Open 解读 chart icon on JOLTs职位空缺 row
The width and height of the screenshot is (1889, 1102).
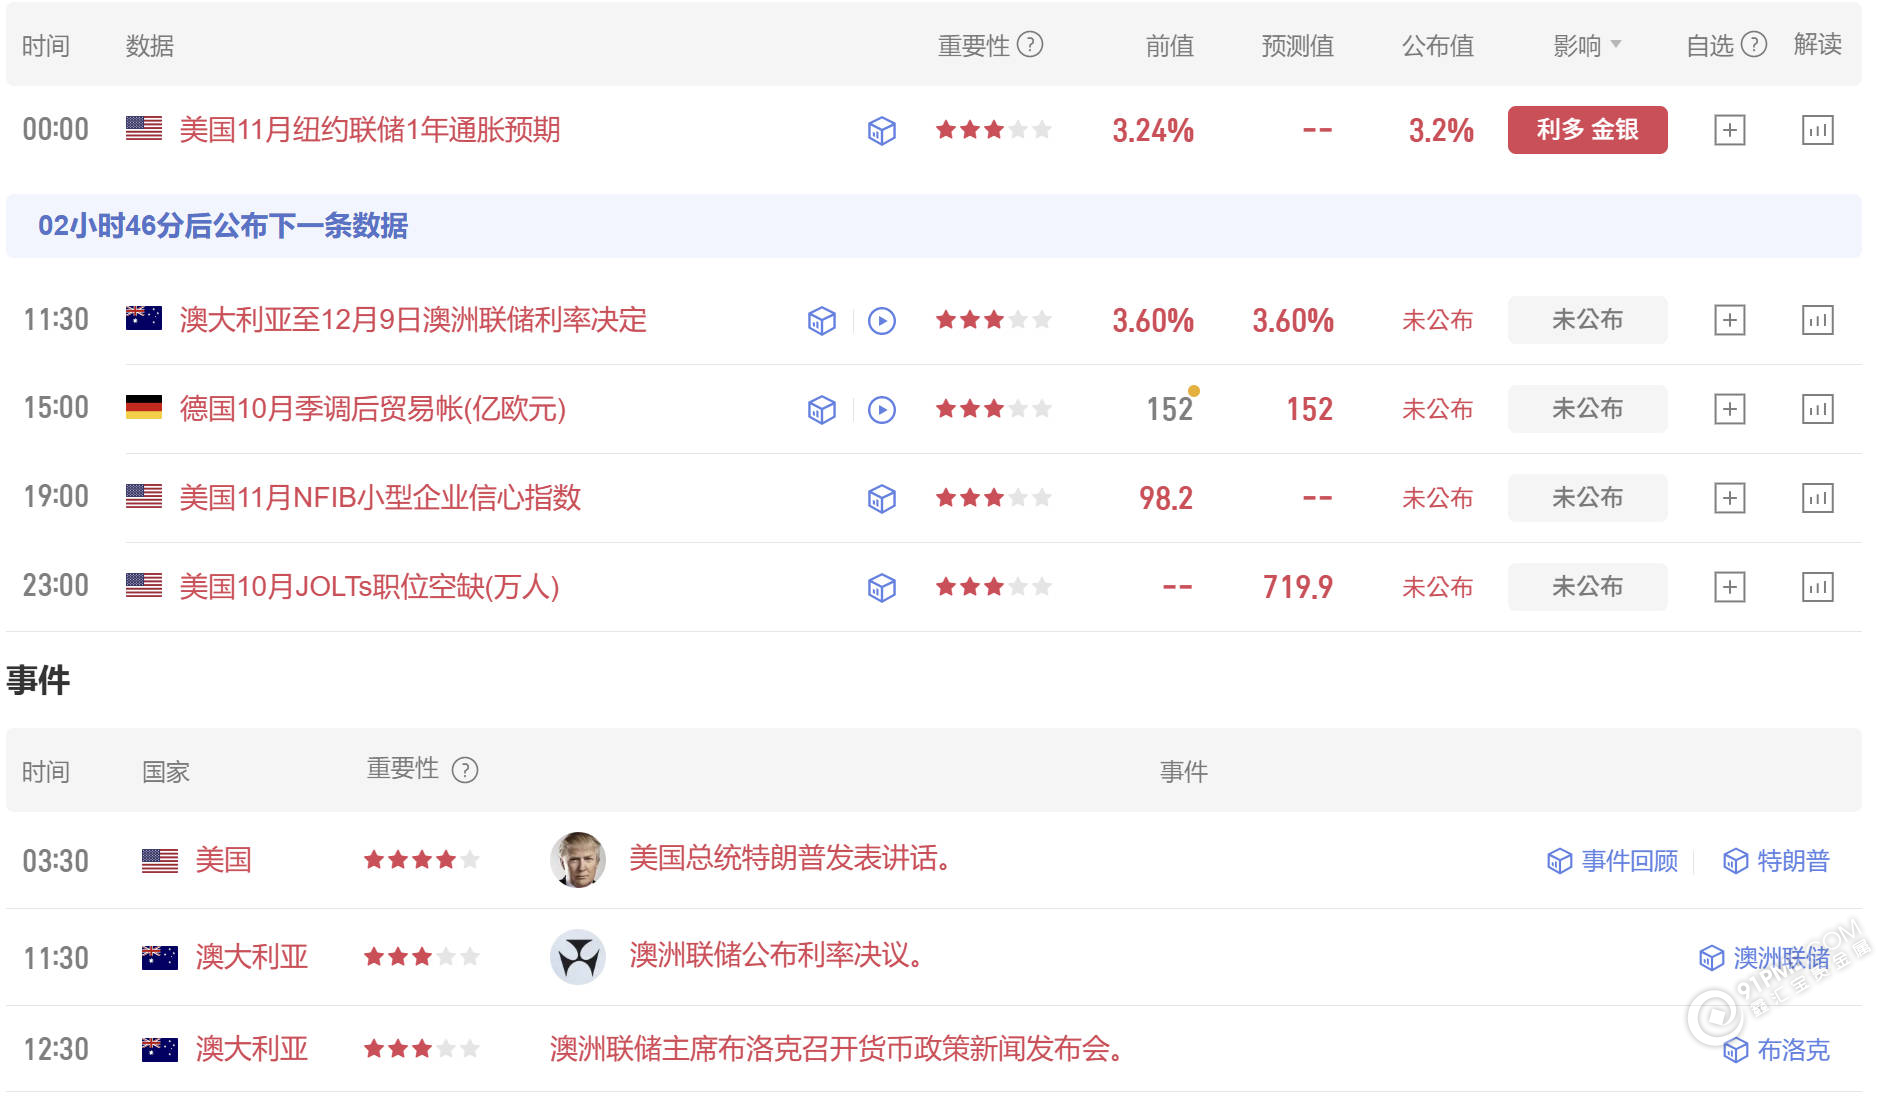(x=1818, y=587)
